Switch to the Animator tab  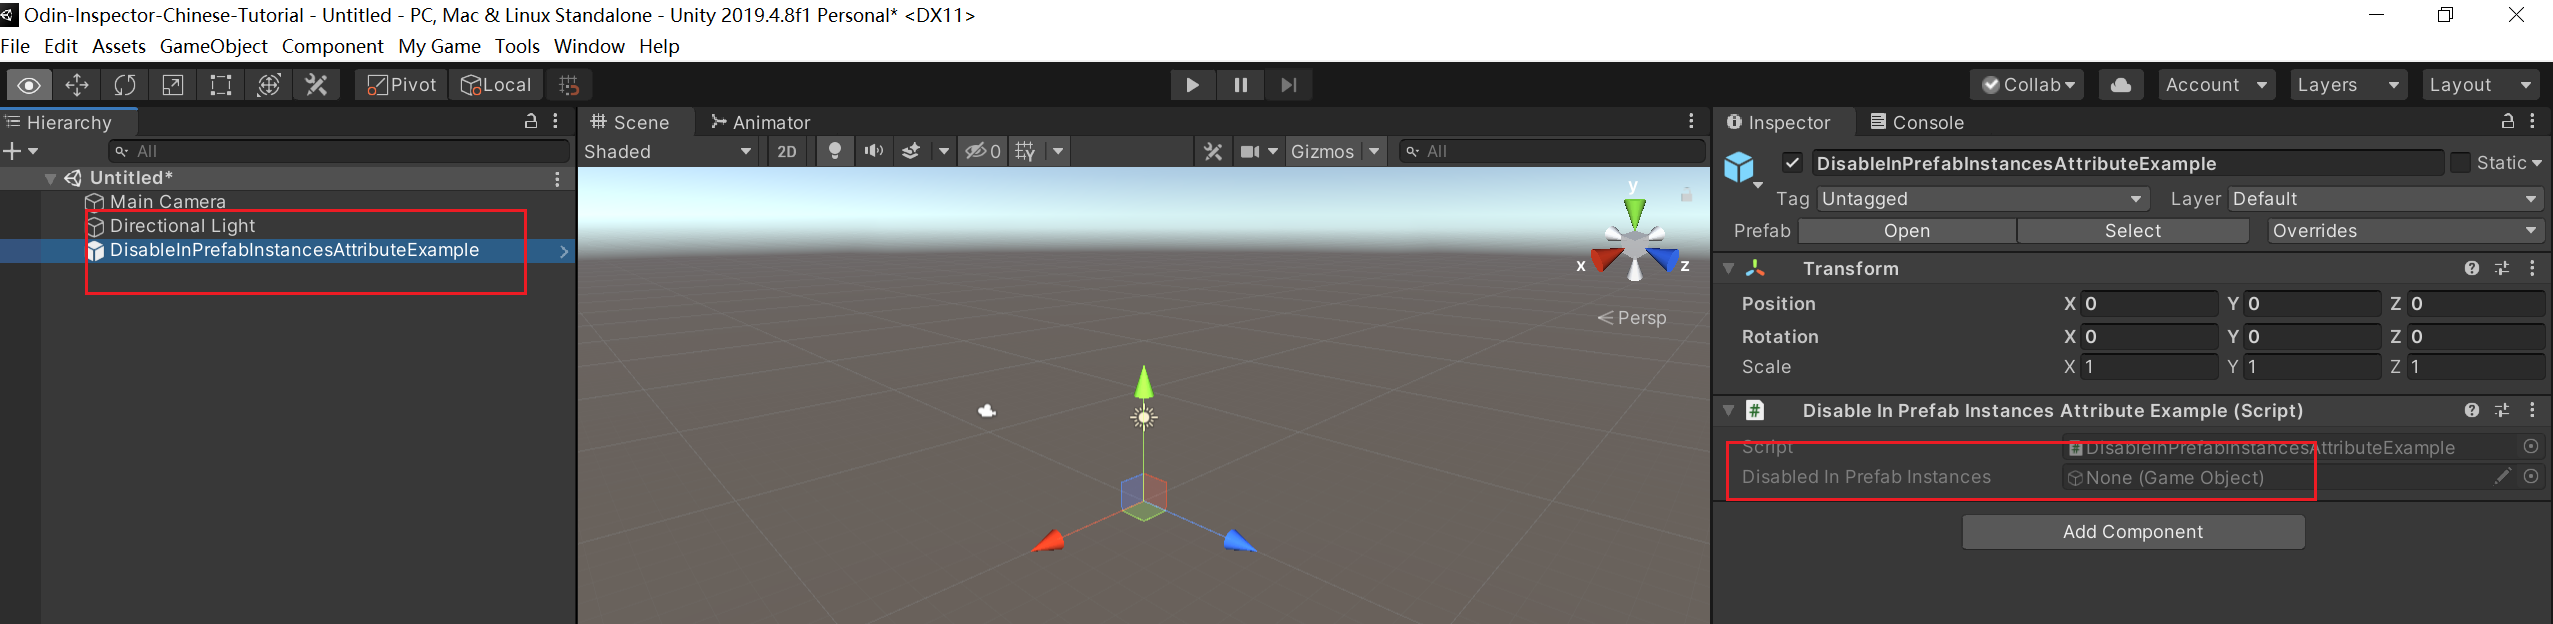click(x=760, y=122)
